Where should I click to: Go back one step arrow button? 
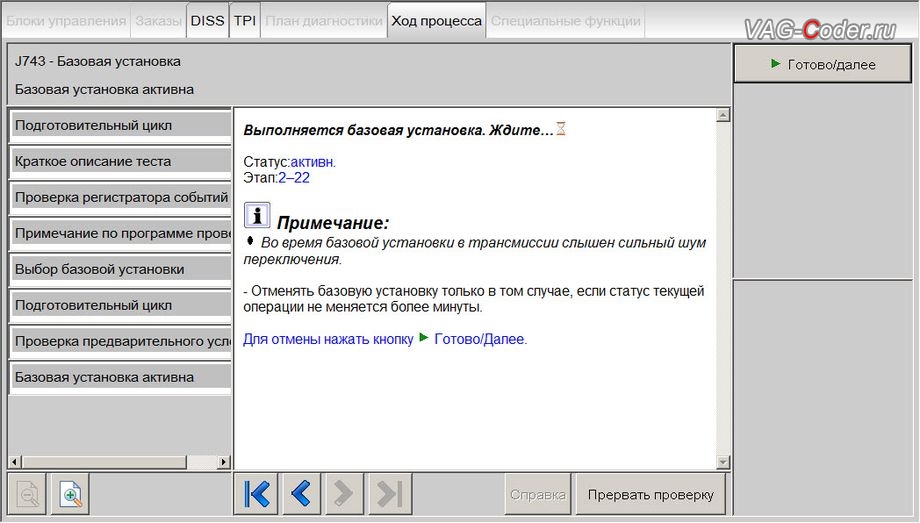[x=301, y=494]
